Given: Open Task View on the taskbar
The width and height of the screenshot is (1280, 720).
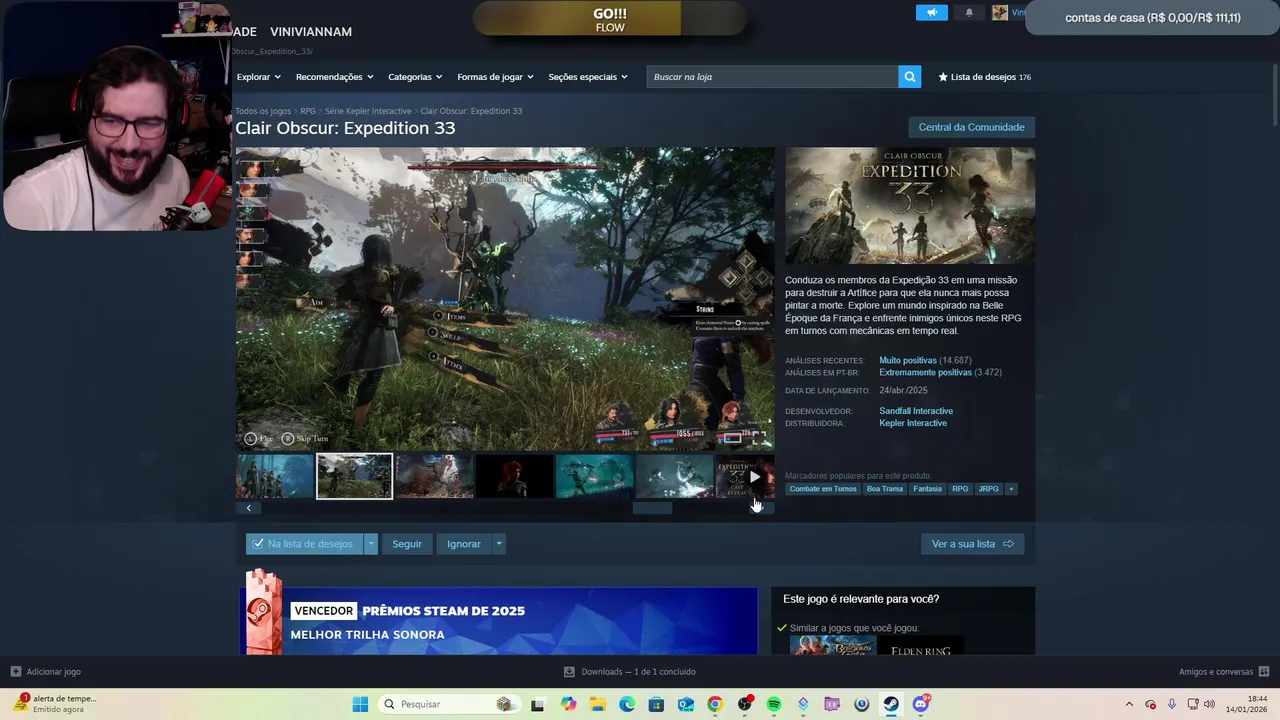Looking at the screenshot, I should click(x=538, y=704).
